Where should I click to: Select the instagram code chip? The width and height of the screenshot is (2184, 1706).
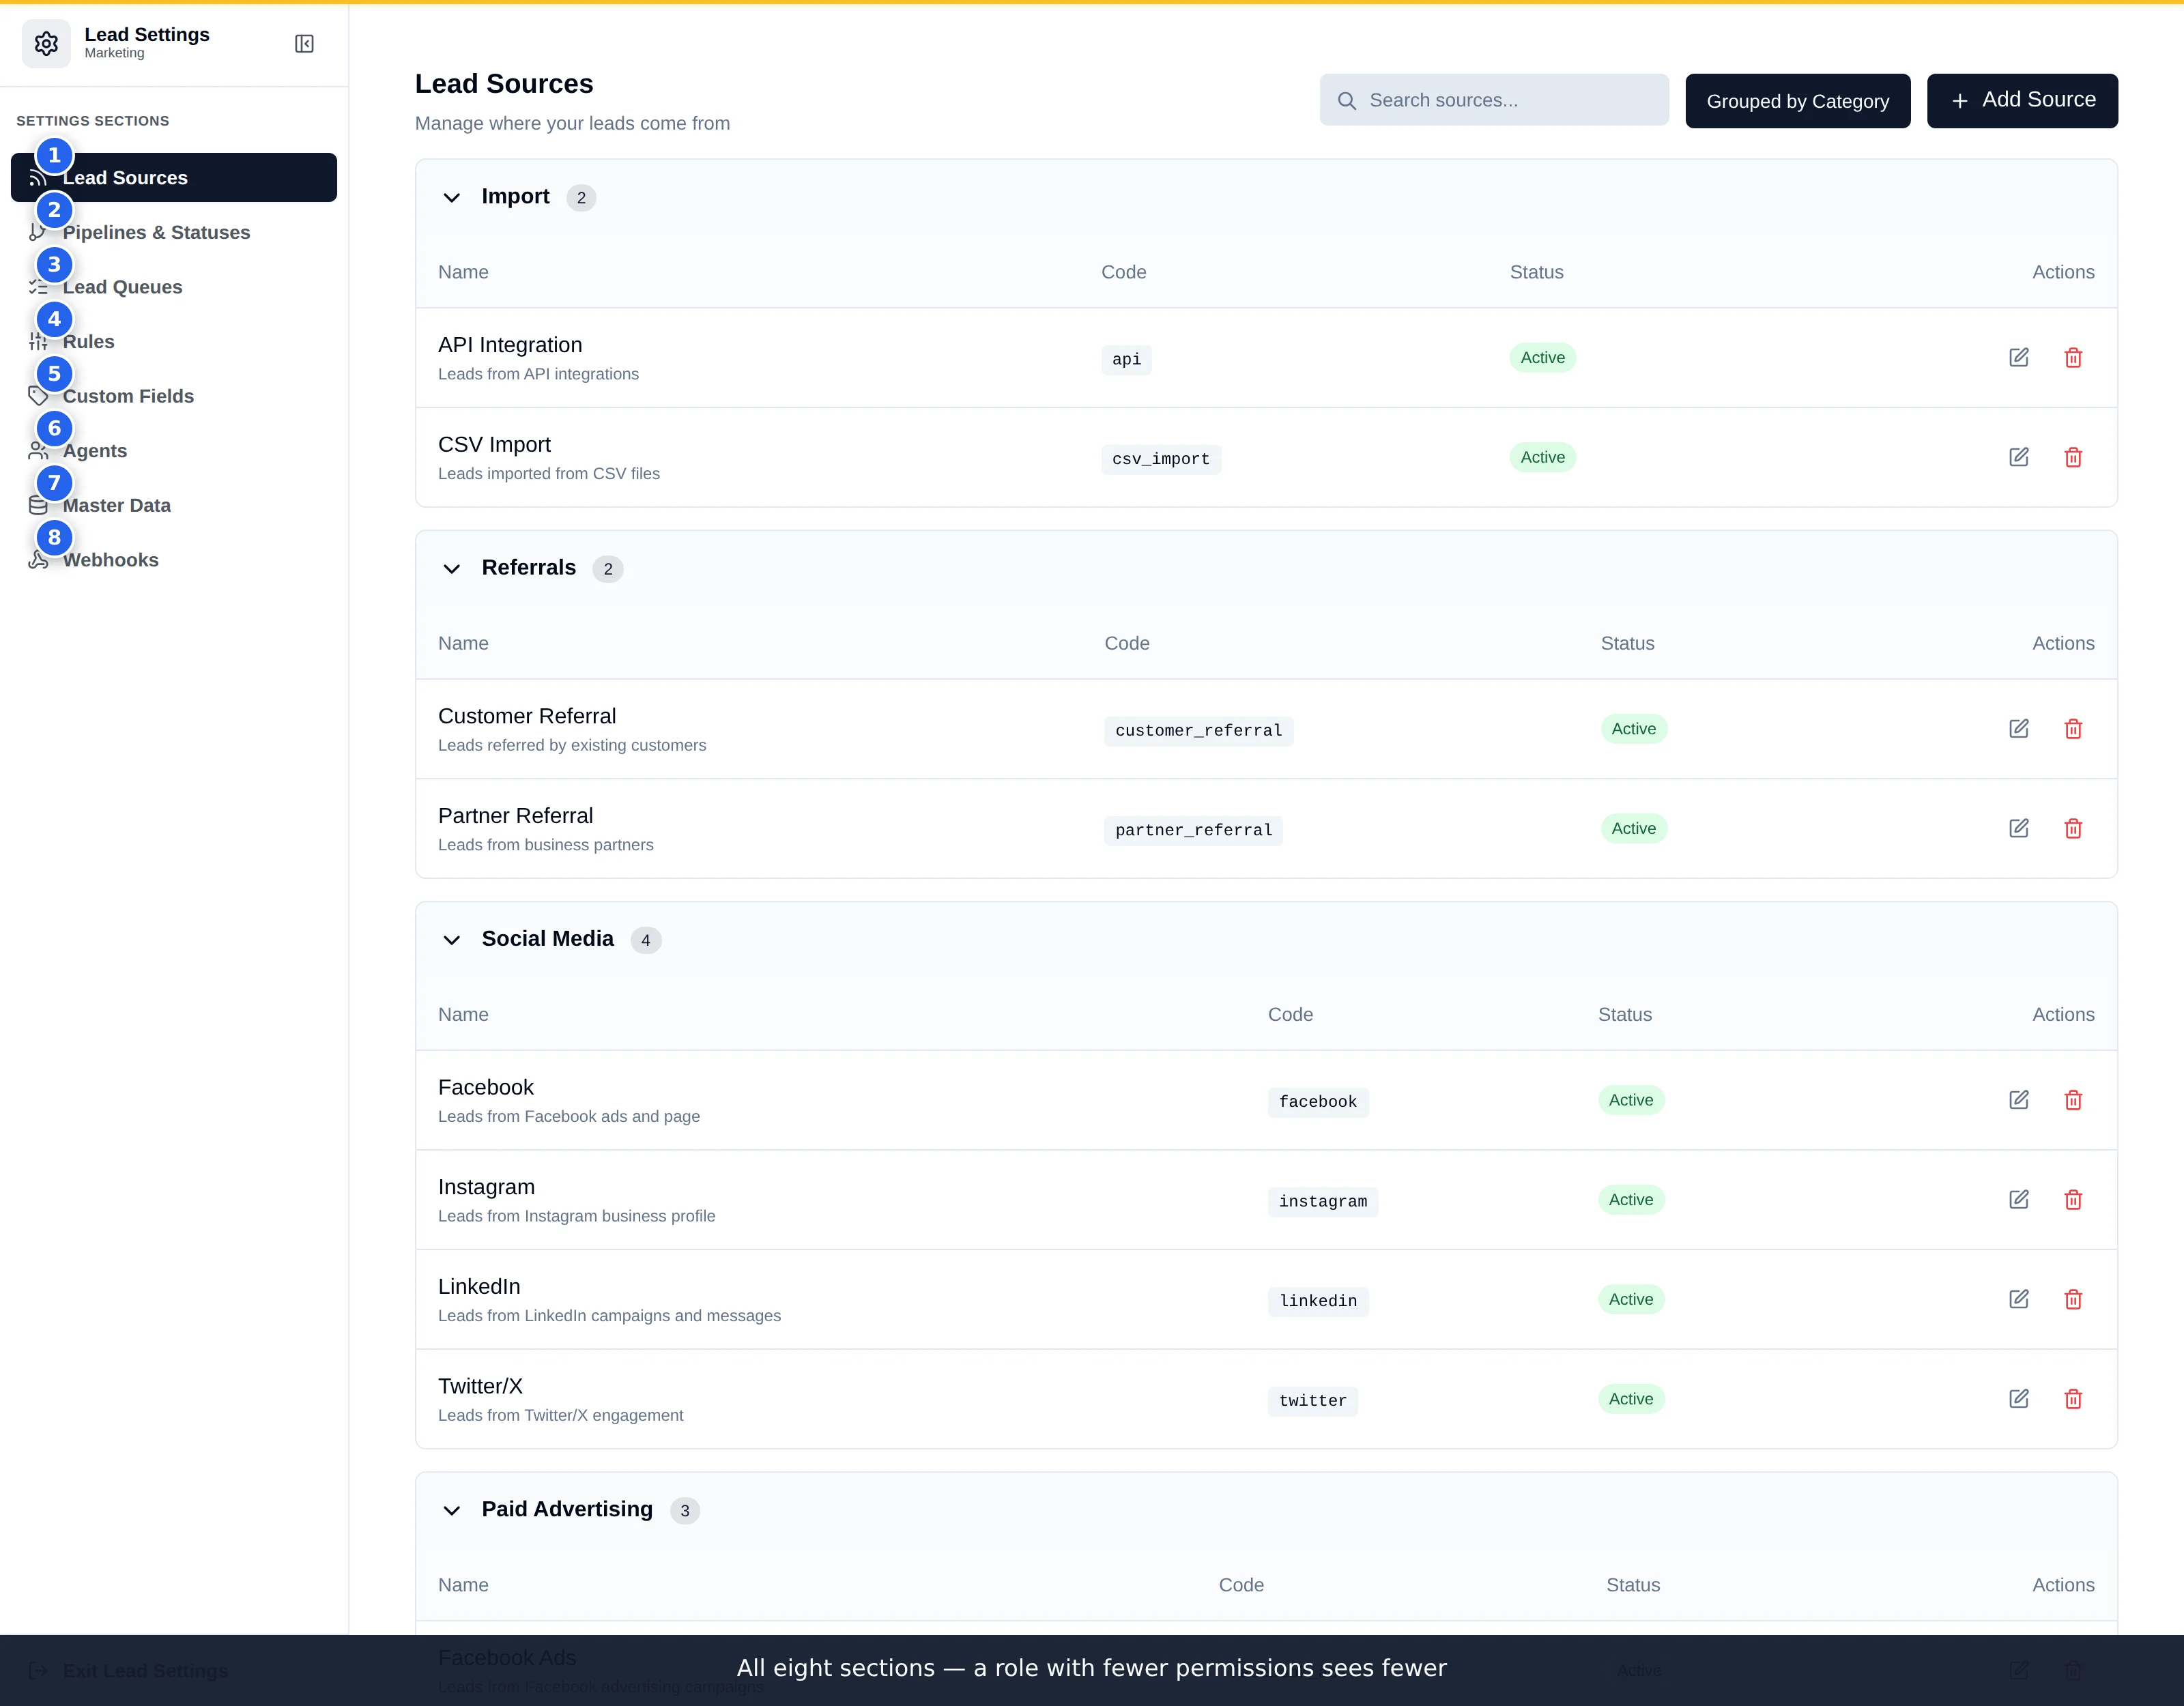point(1323,1202)
